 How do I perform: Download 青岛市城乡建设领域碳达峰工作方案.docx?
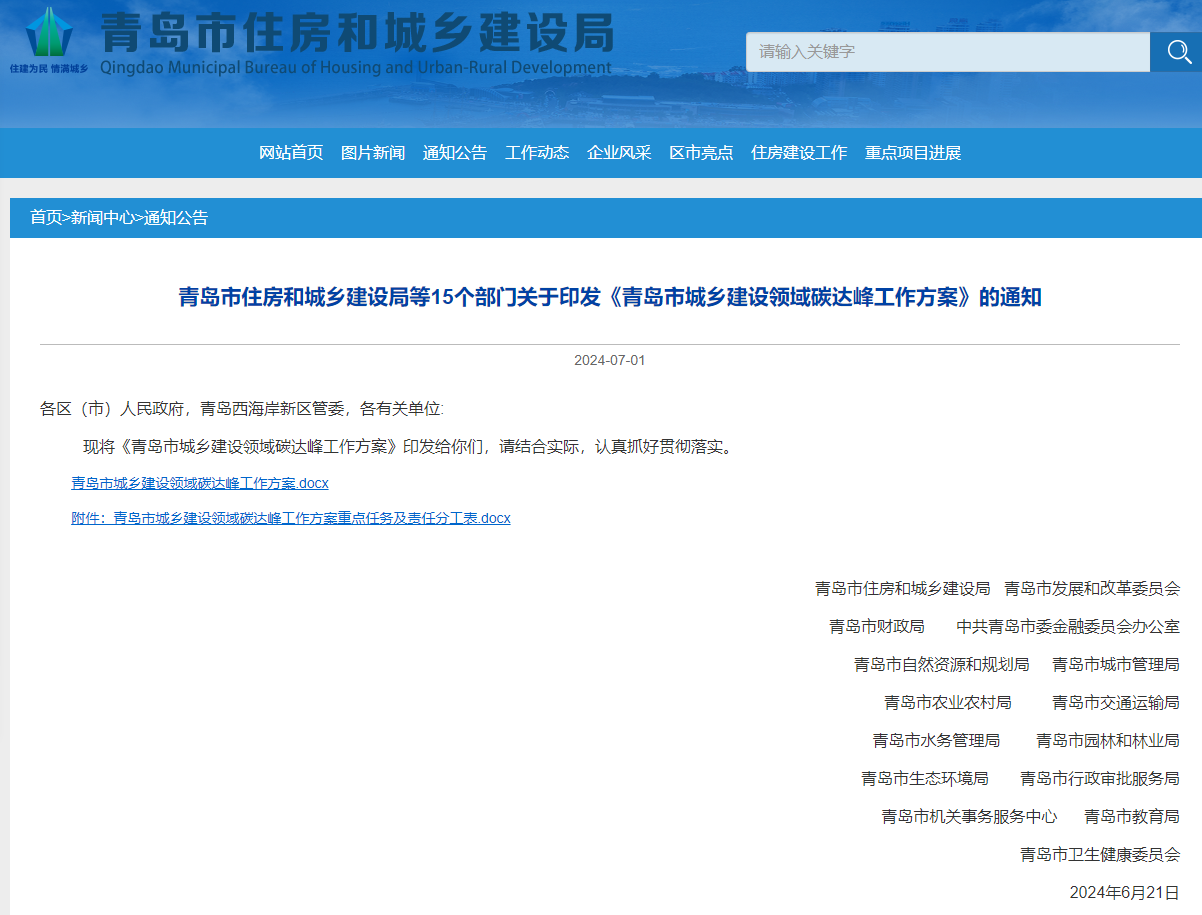click(x=200, y=483)
